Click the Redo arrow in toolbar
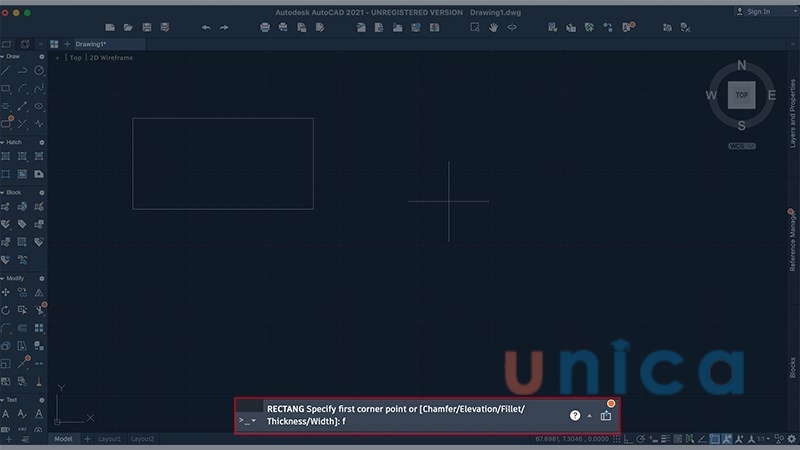This screenshot has width=800, height=450. [x=224, y=27]
